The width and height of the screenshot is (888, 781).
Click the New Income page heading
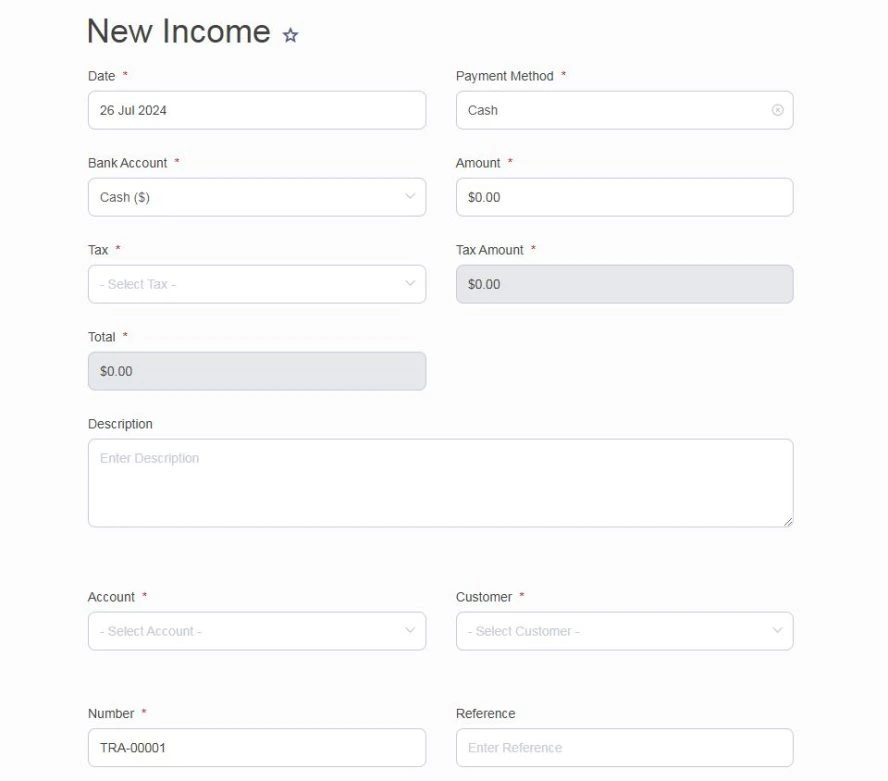point(179,31)
